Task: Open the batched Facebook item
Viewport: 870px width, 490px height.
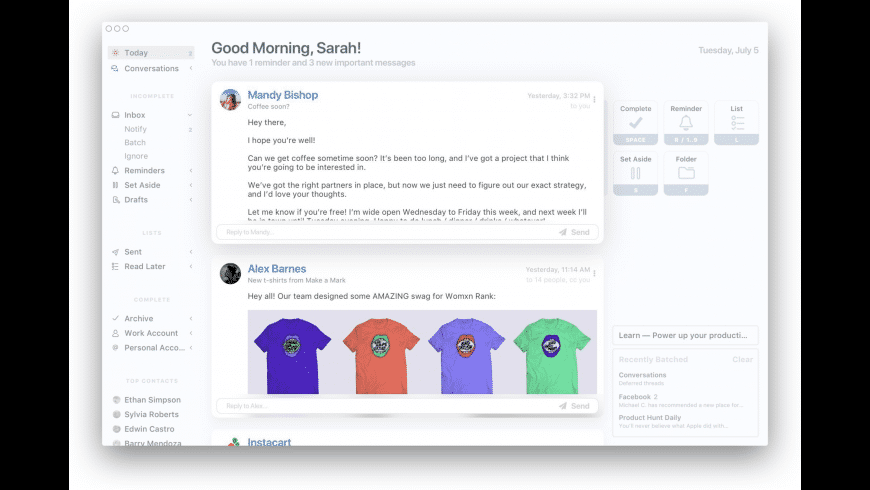Action: 681,400
